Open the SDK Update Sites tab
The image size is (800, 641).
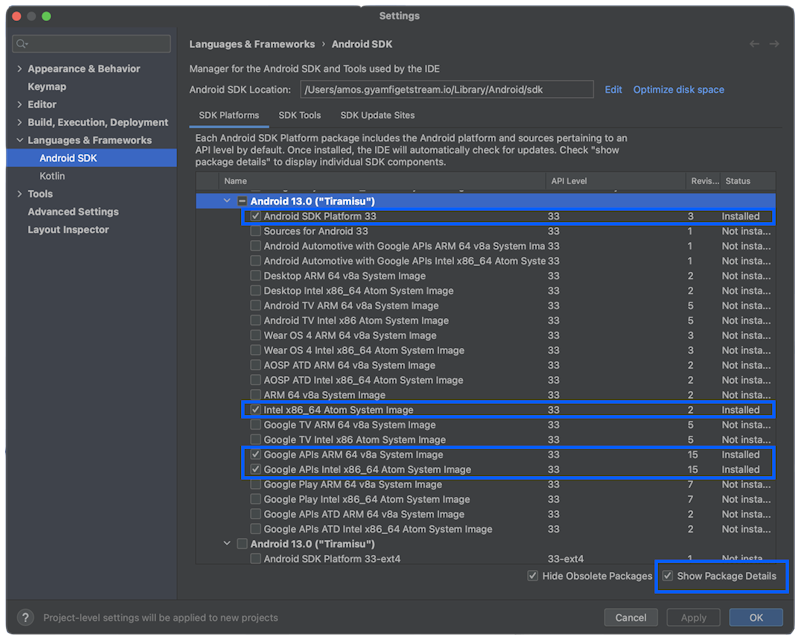click(x=376, y=115)
